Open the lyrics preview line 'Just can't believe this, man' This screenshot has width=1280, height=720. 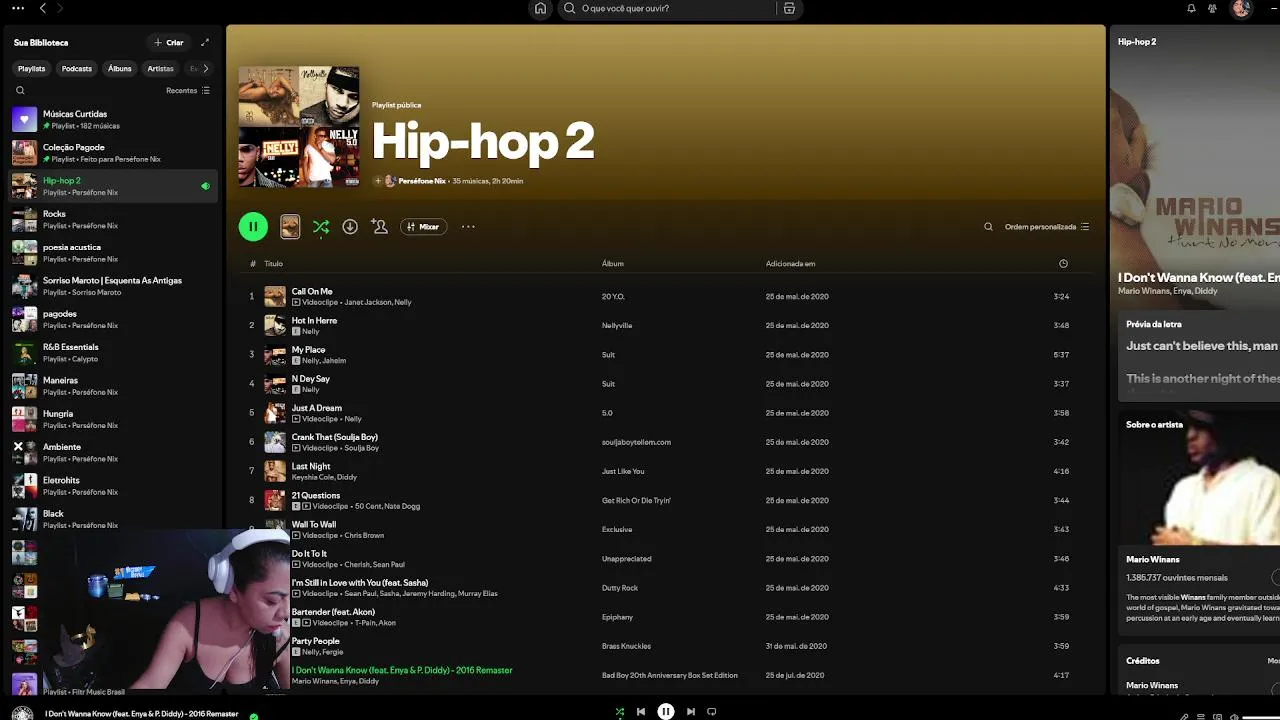[x=1202, y=346]
